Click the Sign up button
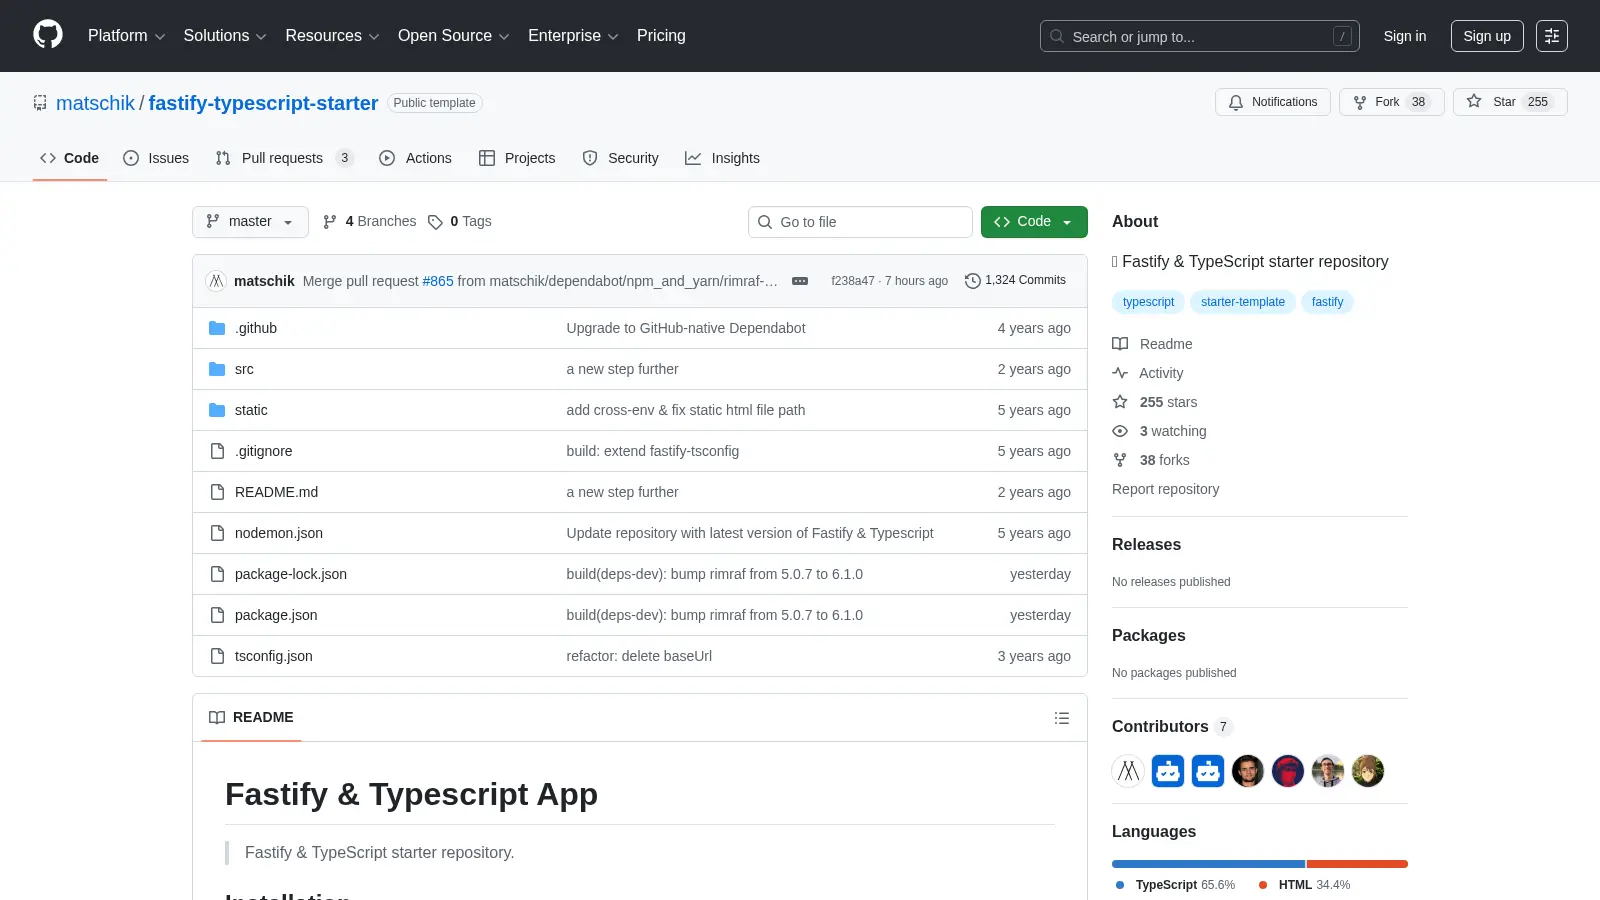This screenshot has height=900, width=1600. point(1487,36)
